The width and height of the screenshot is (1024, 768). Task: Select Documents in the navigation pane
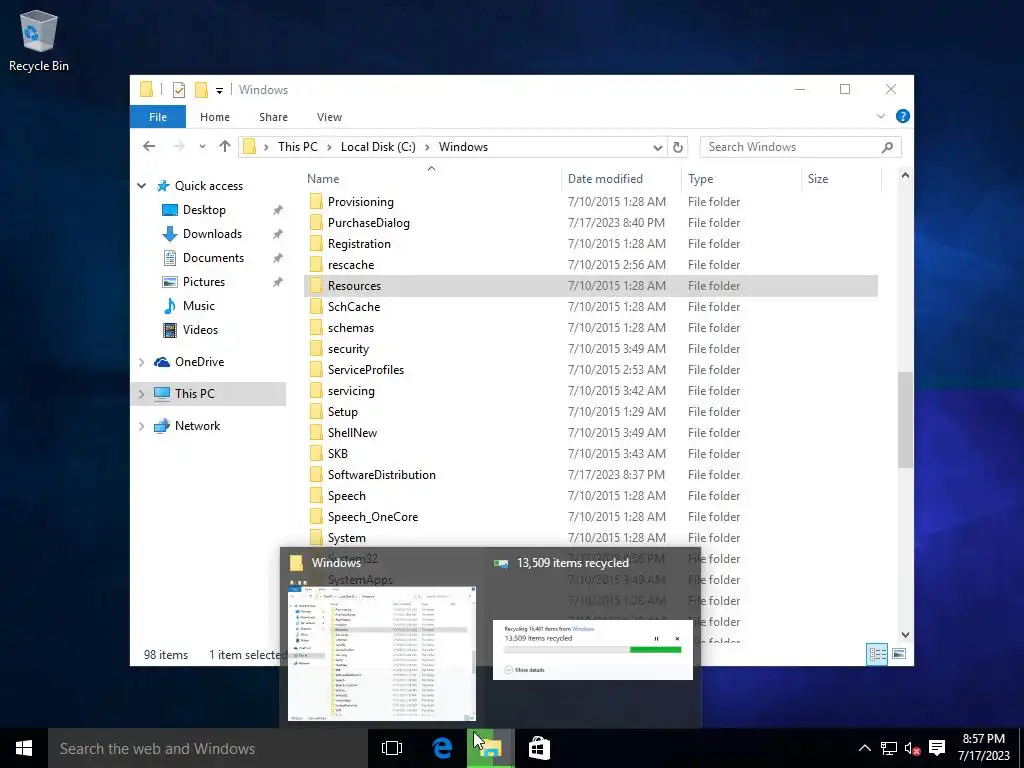point(213,258)
